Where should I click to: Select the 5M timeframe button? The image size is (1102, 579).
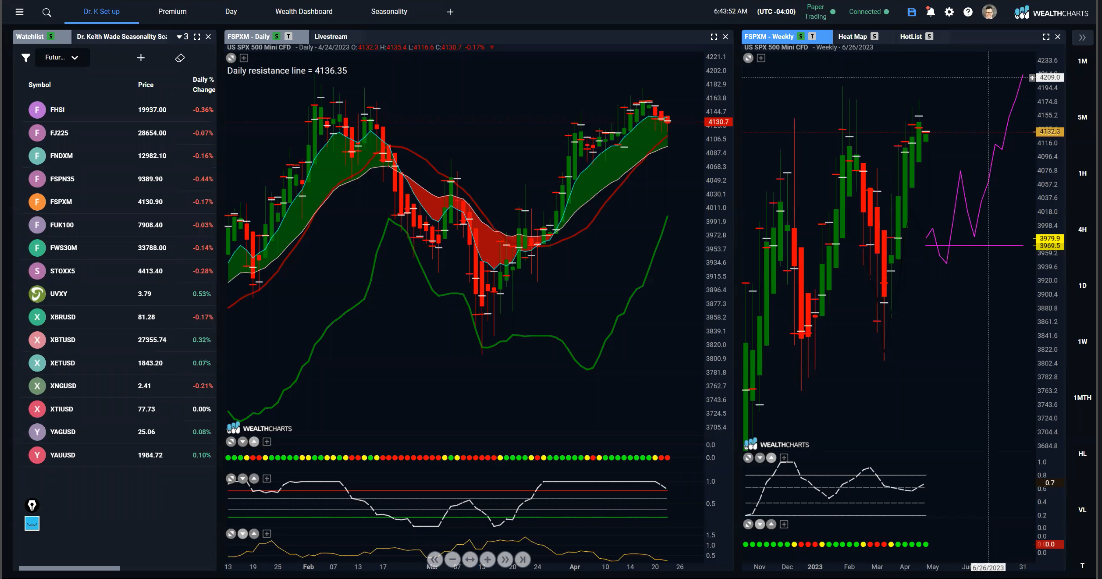1082,117
